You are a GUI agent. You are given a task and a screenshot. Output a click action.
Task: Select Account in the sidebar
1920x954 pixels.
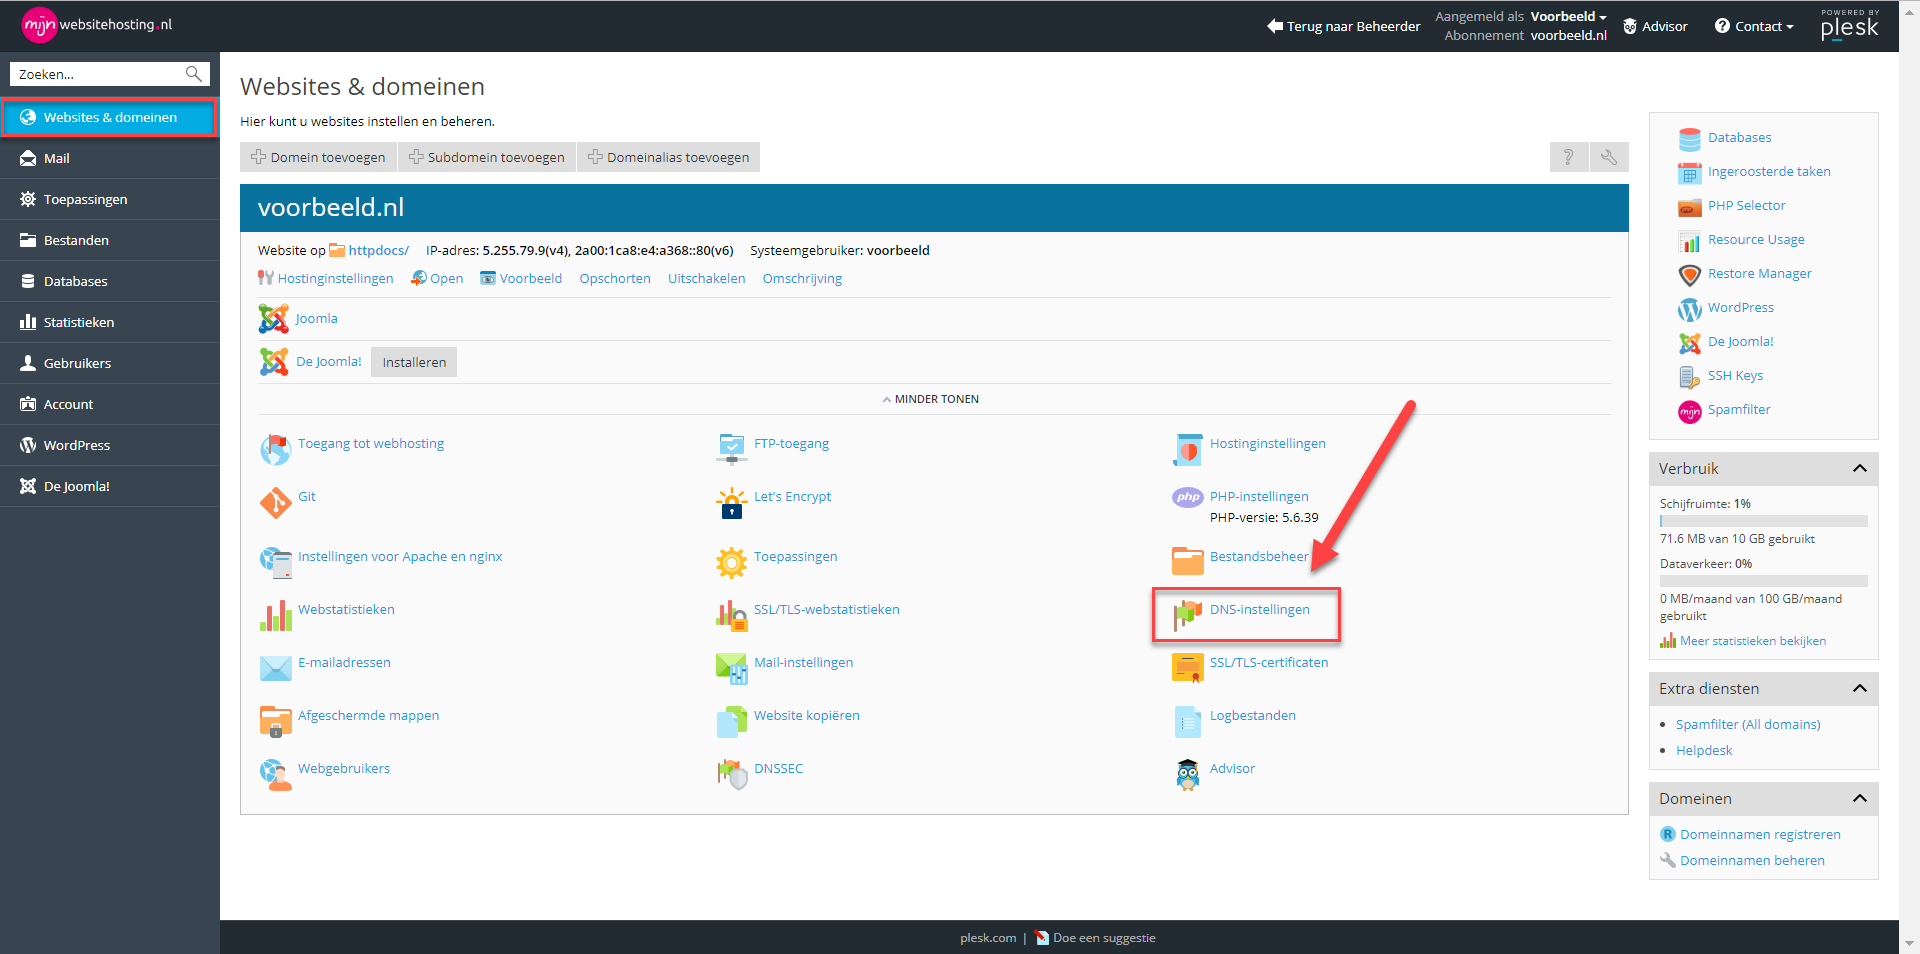110,404
